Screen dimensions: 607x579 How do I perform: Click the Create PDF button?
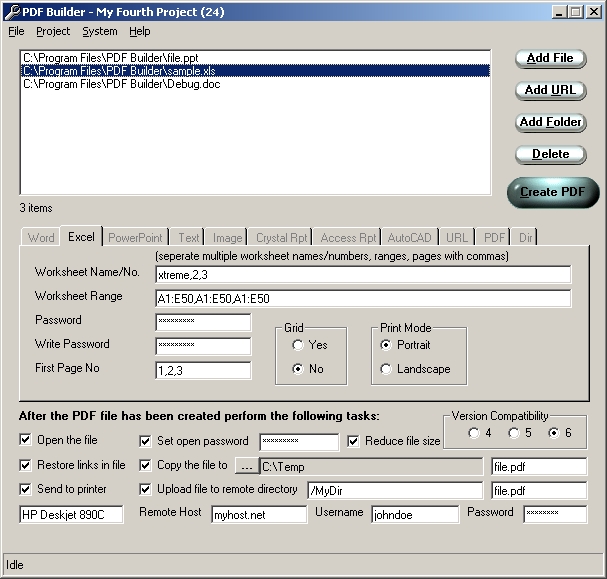pyautogui.click(x=552, y=192)
